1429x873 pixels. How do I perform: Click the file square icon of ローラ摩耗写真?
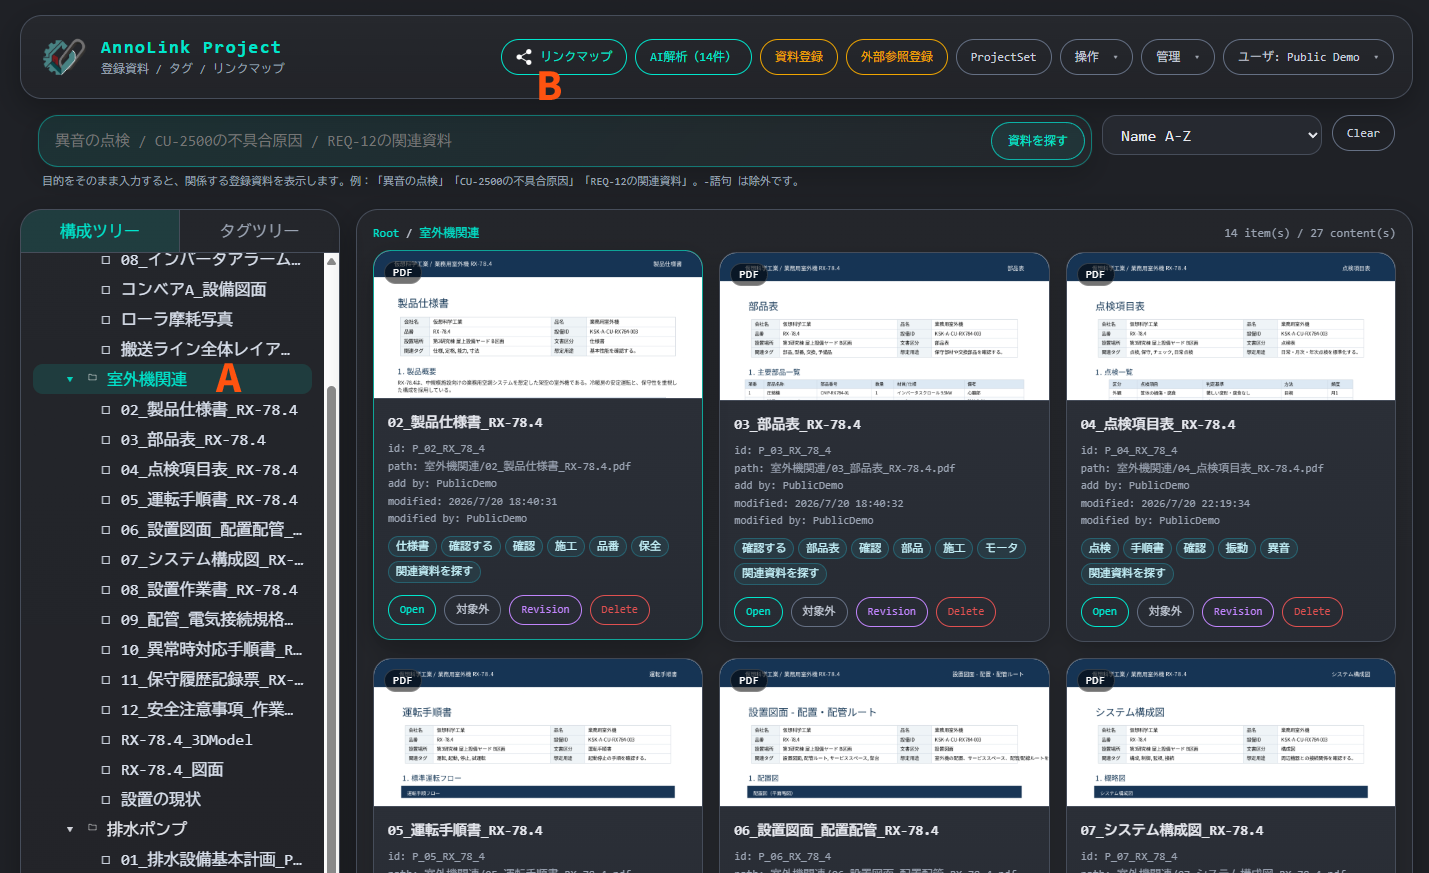coord(106,319)
